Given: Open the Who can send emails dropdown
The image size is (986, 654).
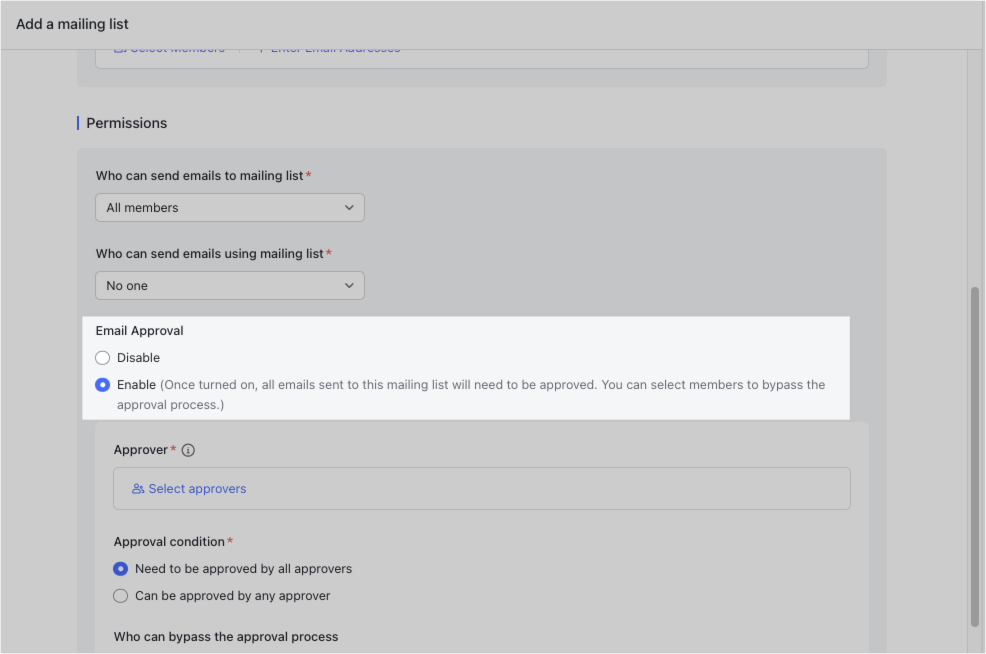Looking at the screenshot, I should click(229, 207).
